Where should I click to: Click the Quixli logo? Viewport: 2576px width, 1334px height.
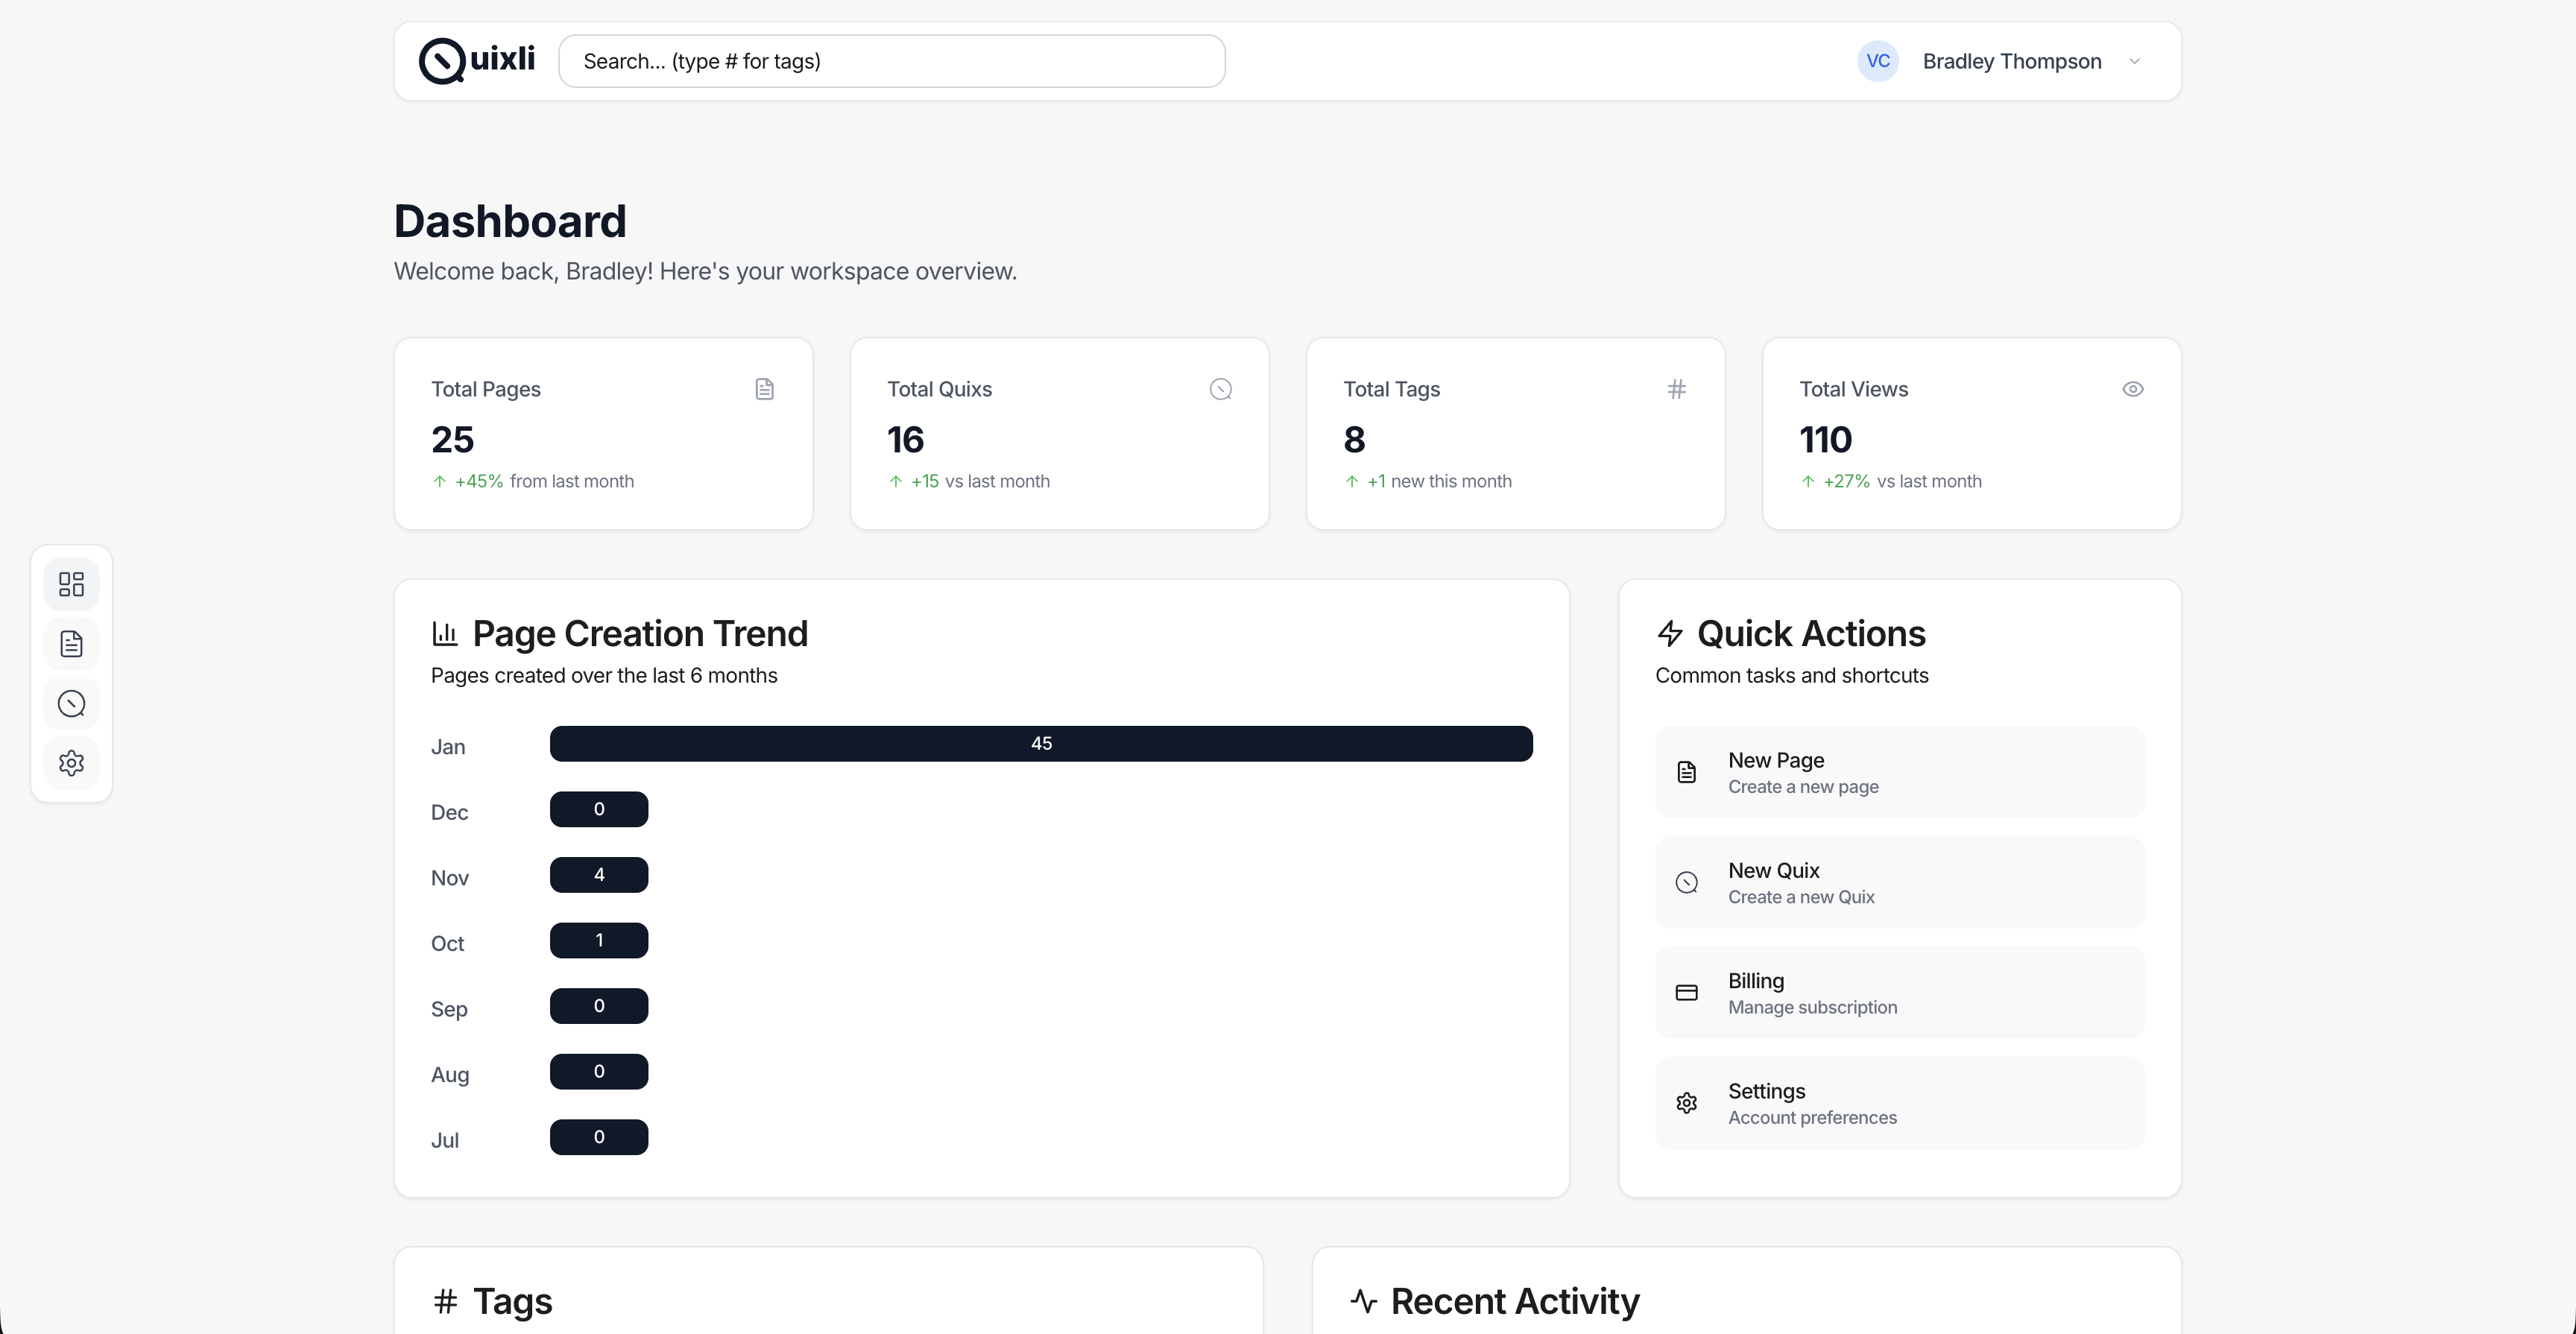pos(477,61)
